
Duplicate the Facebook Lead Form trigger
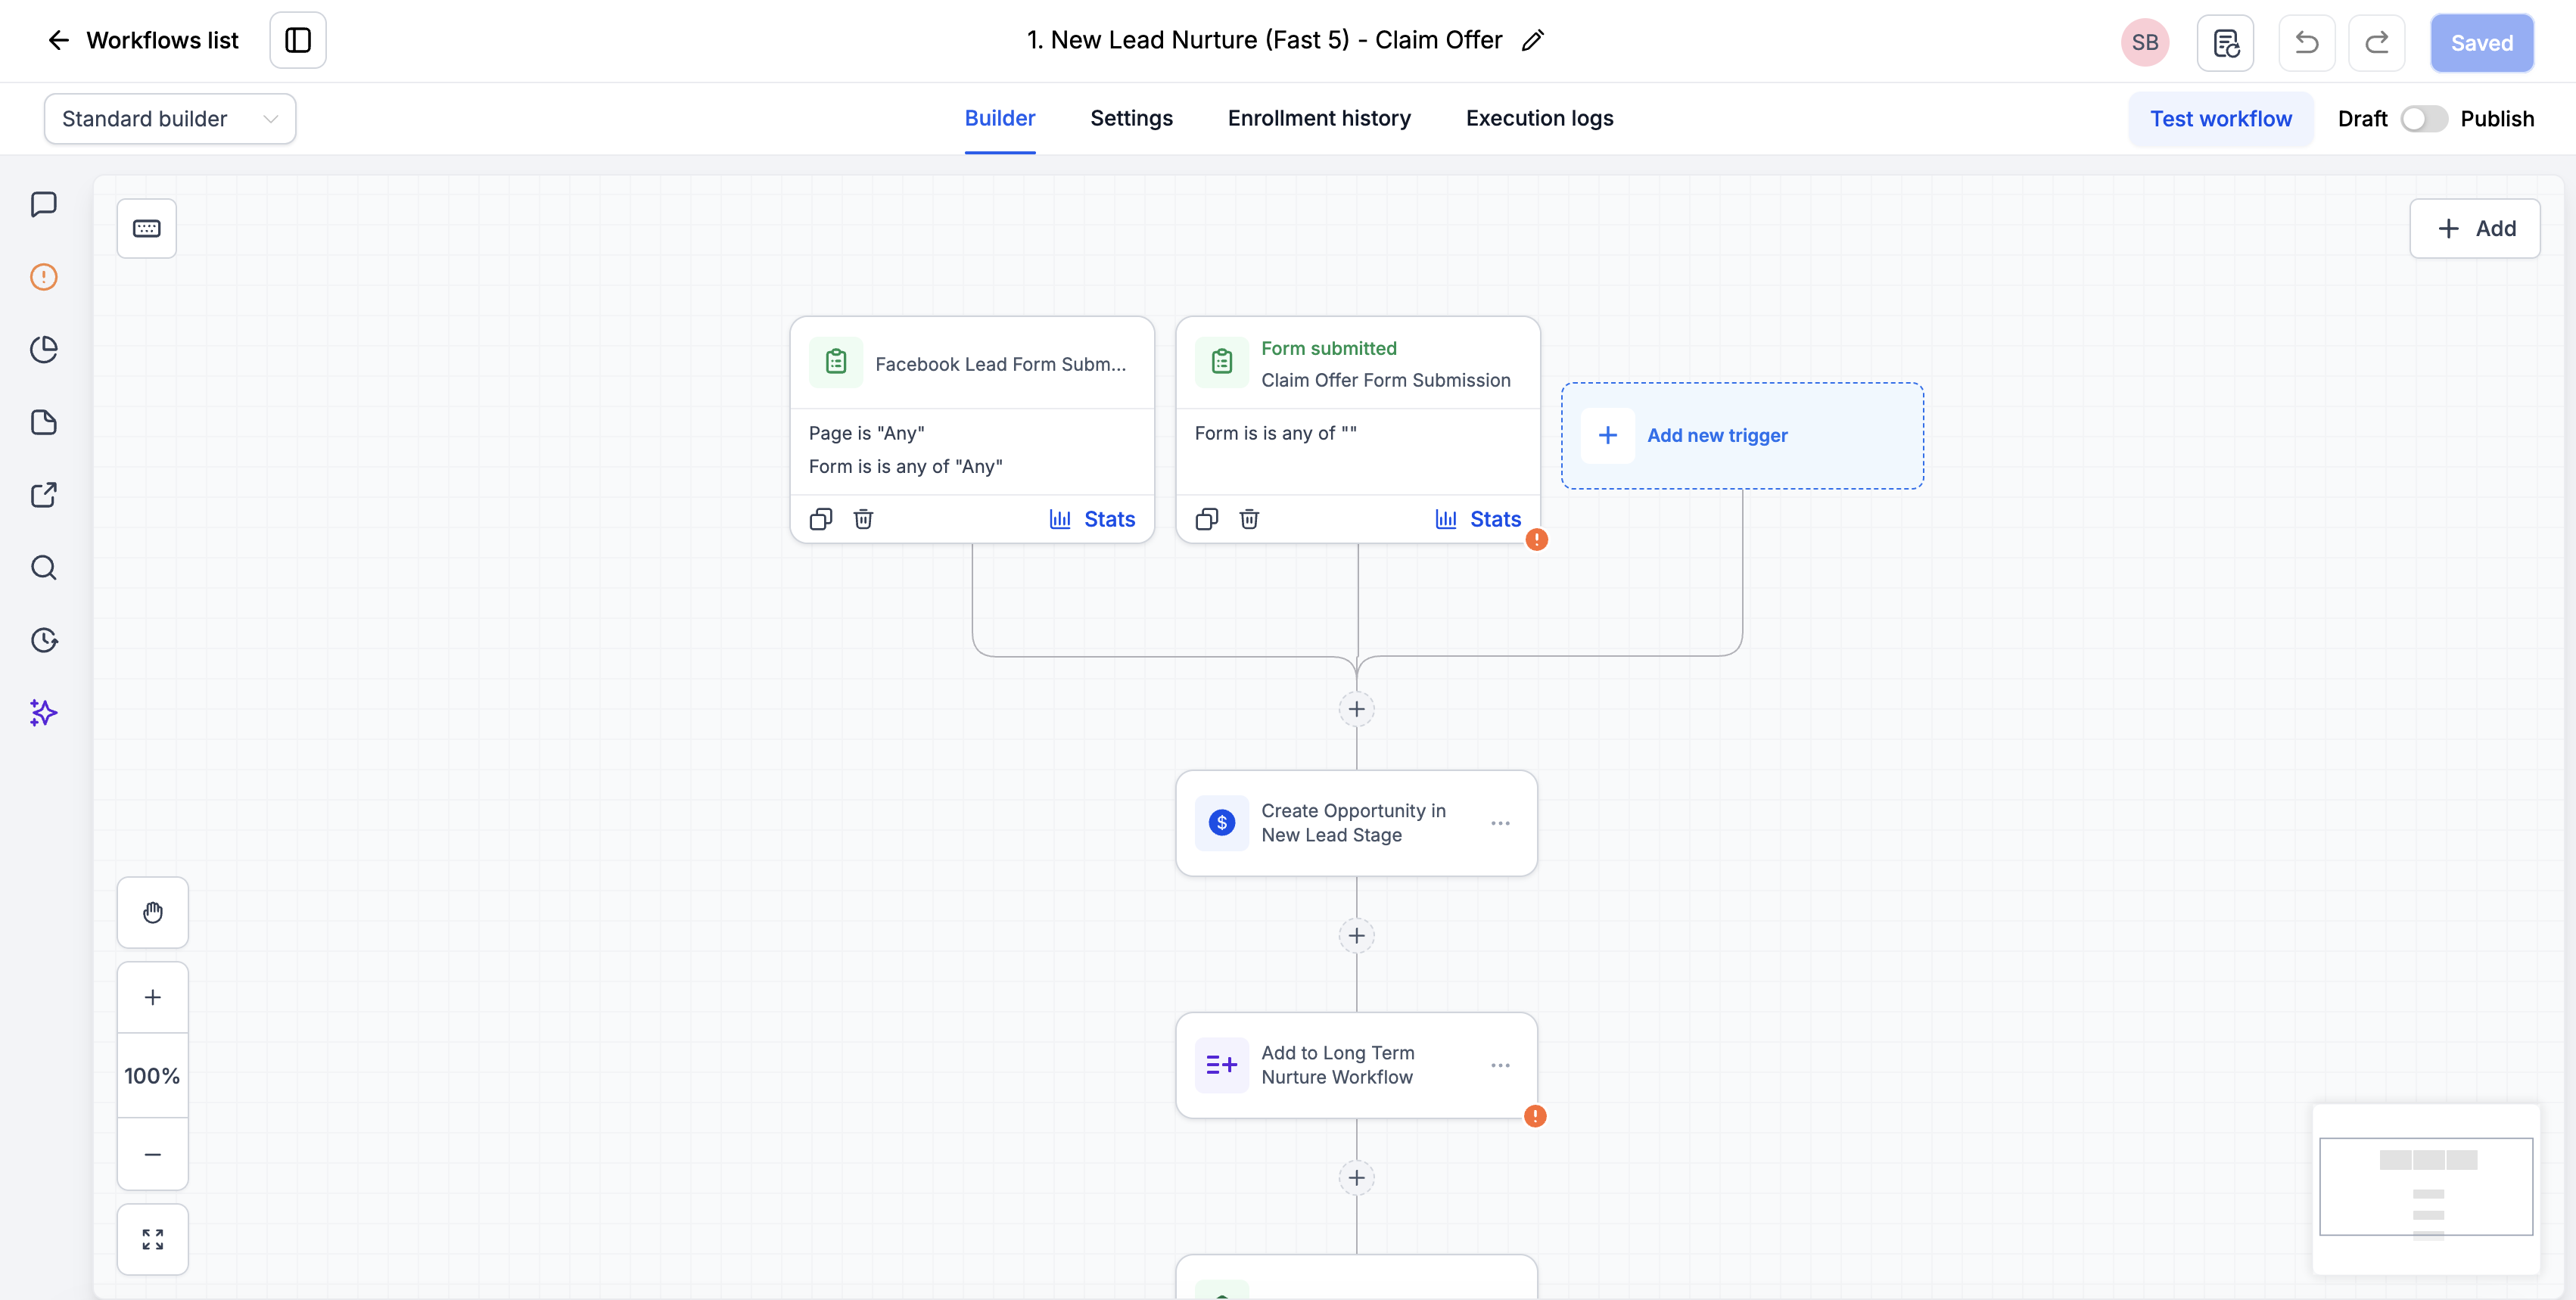click(821, 519)
